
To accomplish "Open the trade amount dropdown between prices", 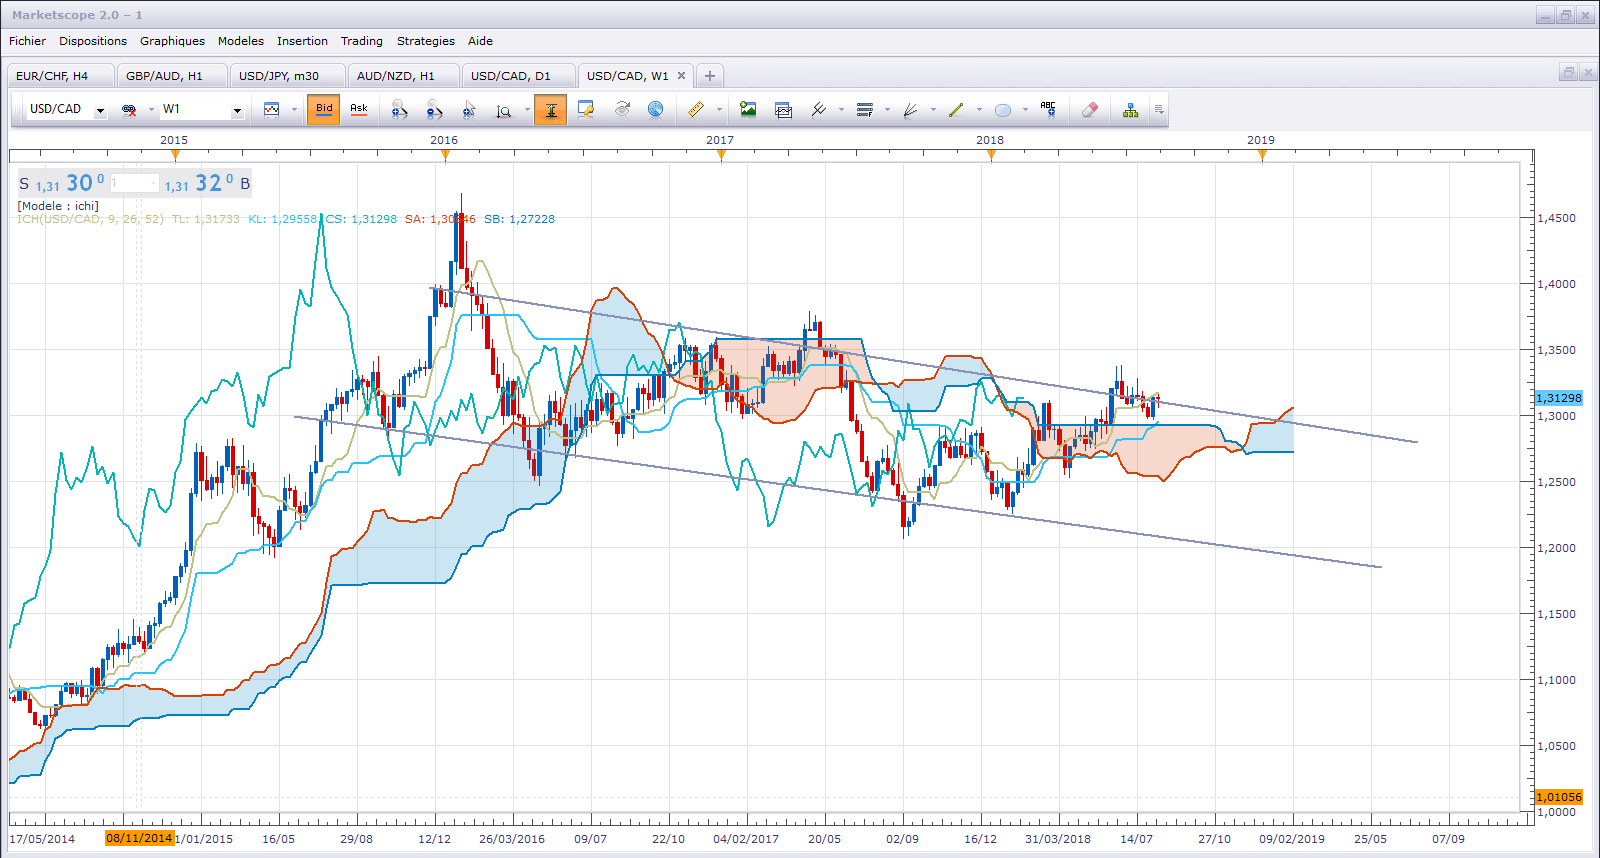I will [x=153, y=183].
